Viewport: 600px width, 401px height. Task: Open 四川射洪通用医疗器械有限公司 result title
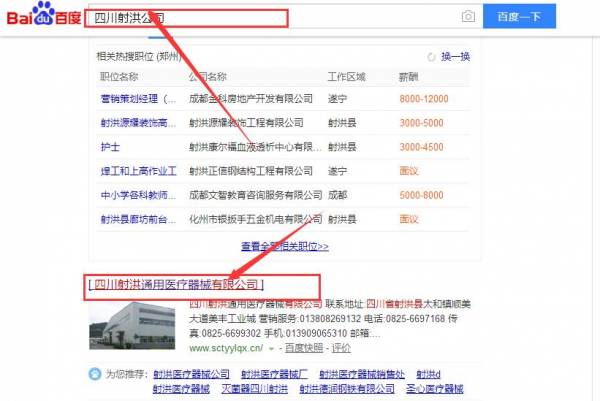pos(177,285)
